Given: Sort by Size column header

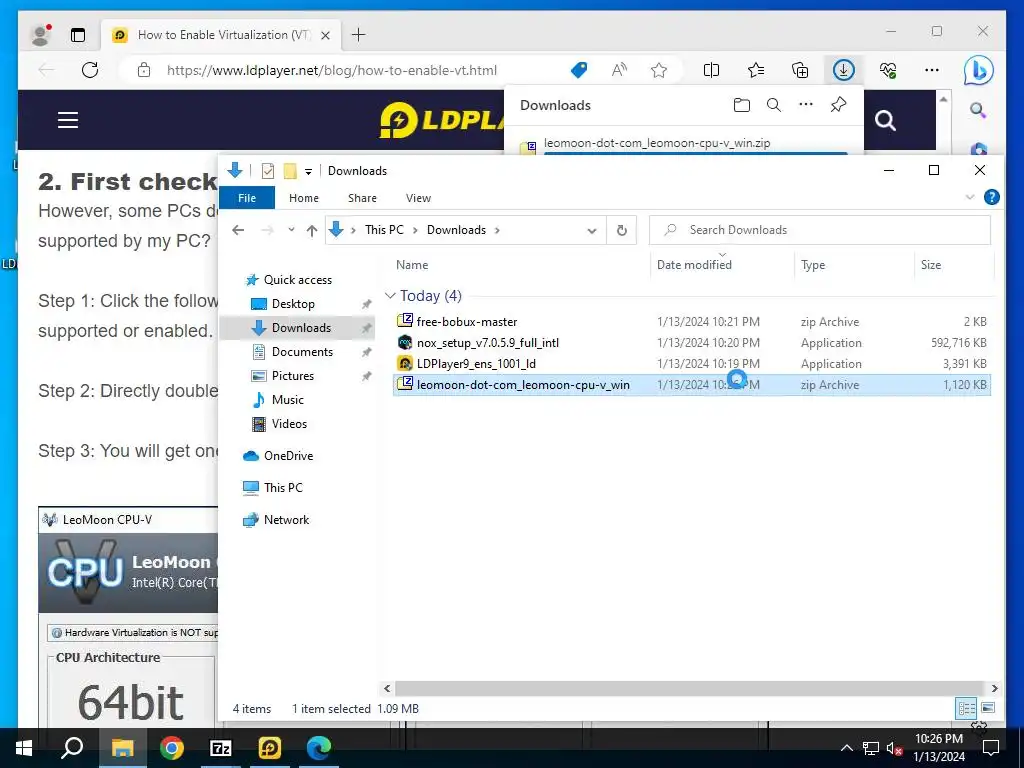Looking at the screenshot, I should 931,264.
